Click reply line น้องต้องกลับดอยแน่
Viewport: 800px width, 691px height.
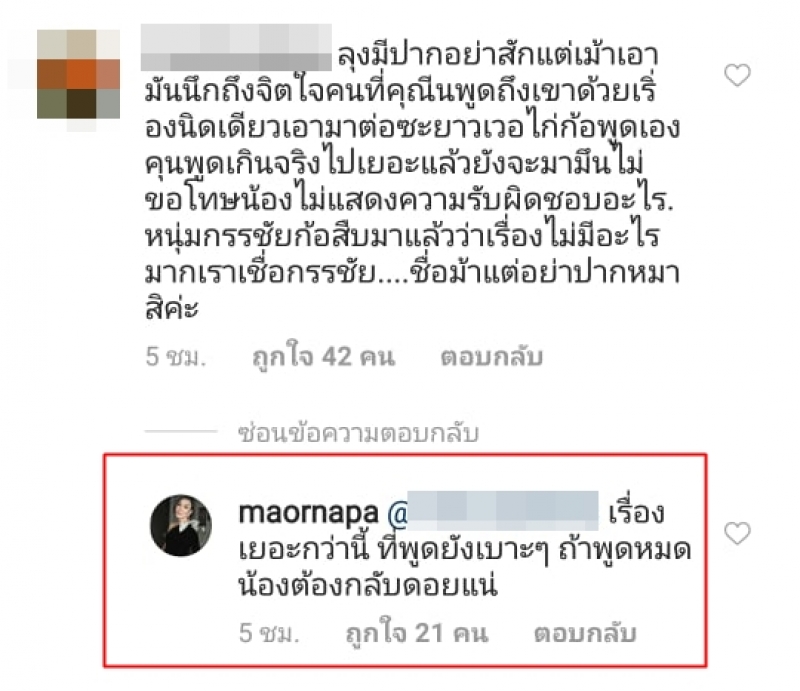click(368, 586)
